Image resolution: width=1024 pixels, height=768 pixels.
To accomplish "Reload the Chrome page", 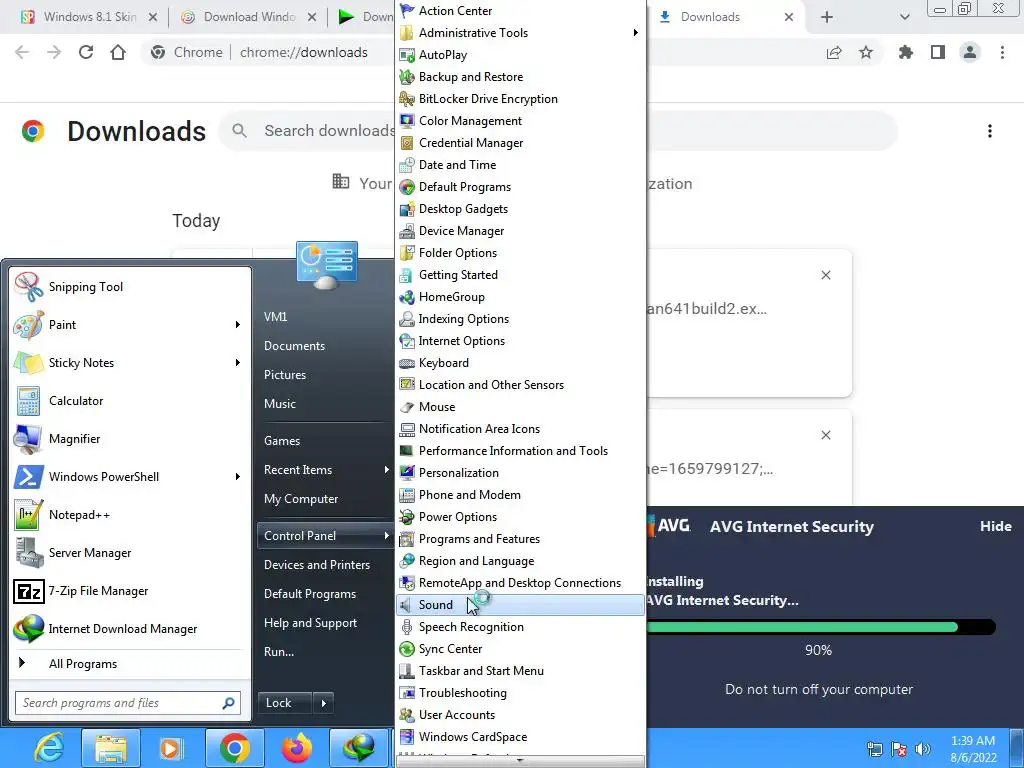I will tap(86, 52).
